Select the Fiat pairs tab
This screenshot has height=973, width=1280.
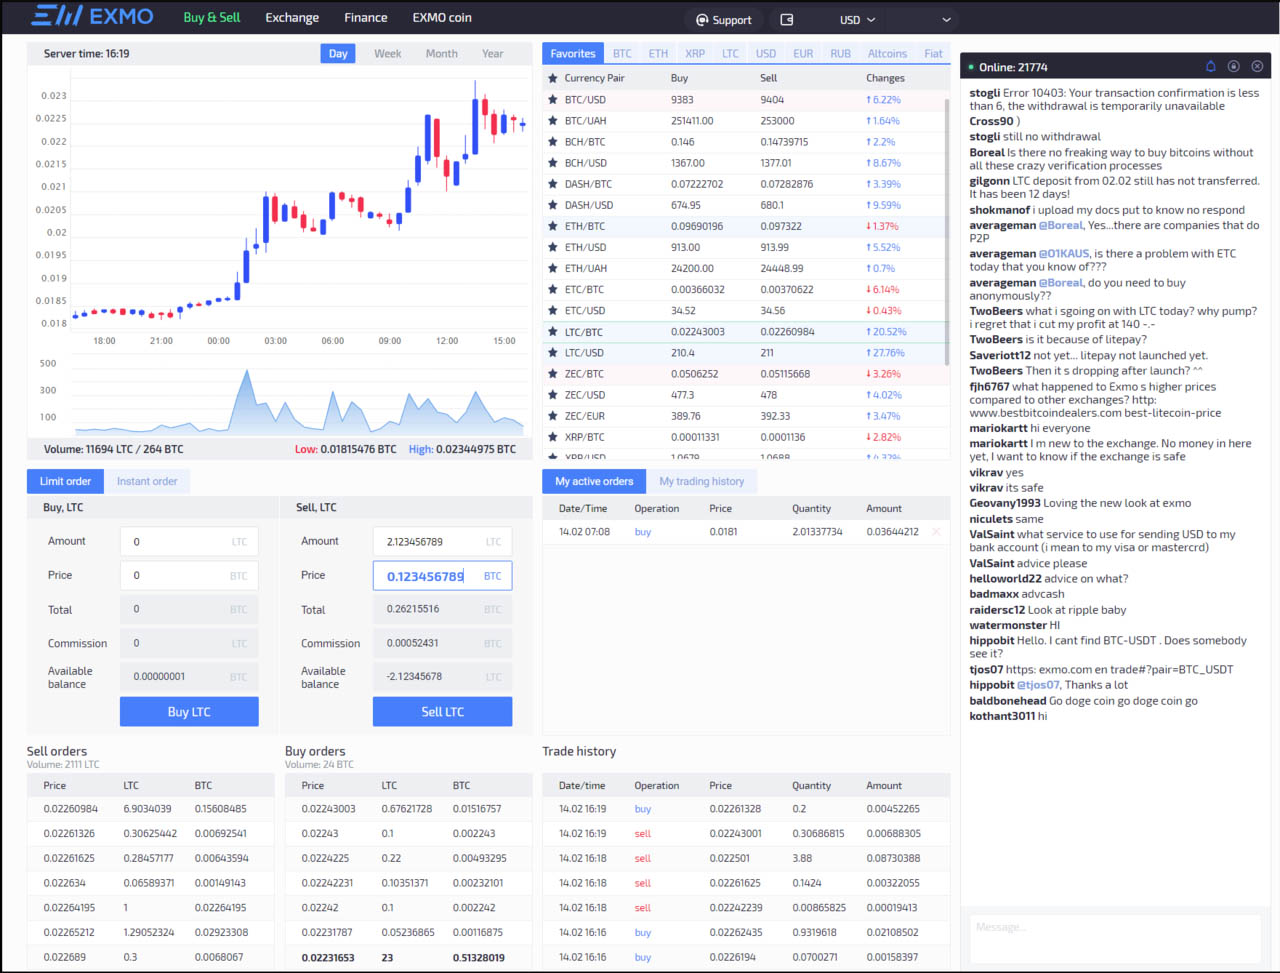tap(933, 54)
